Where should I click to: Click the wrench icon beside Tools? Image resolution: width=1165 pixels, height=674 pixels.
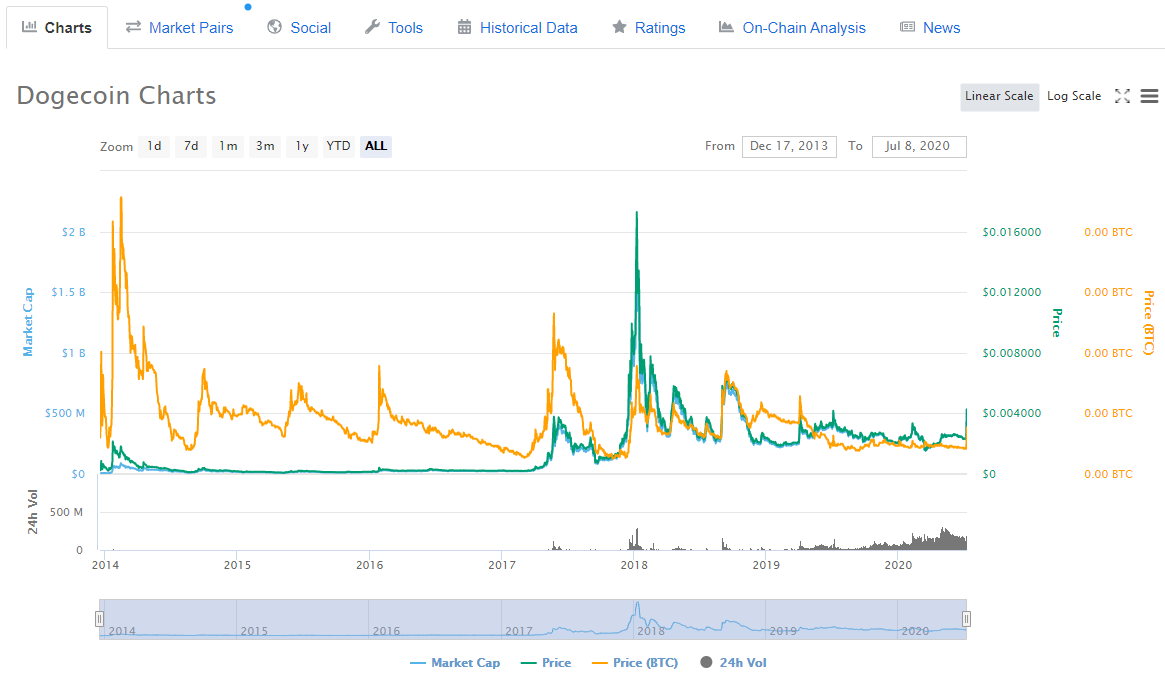372,27
